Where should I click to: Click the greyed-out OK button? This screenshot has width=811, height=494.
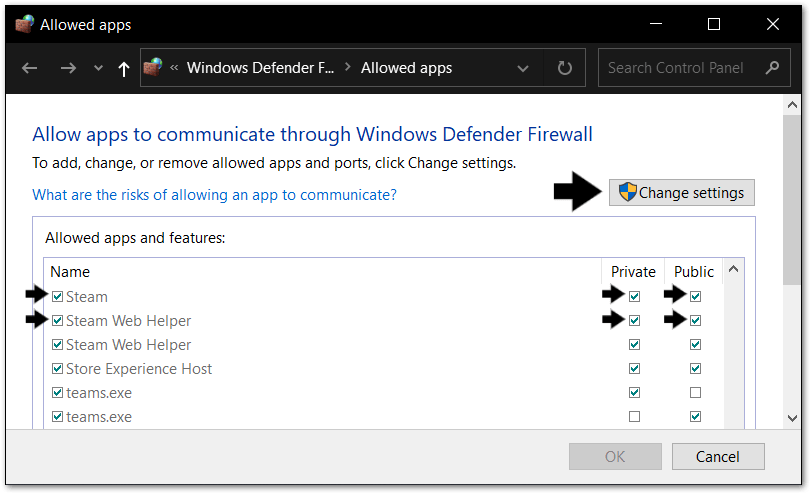[x=615, y=456]
